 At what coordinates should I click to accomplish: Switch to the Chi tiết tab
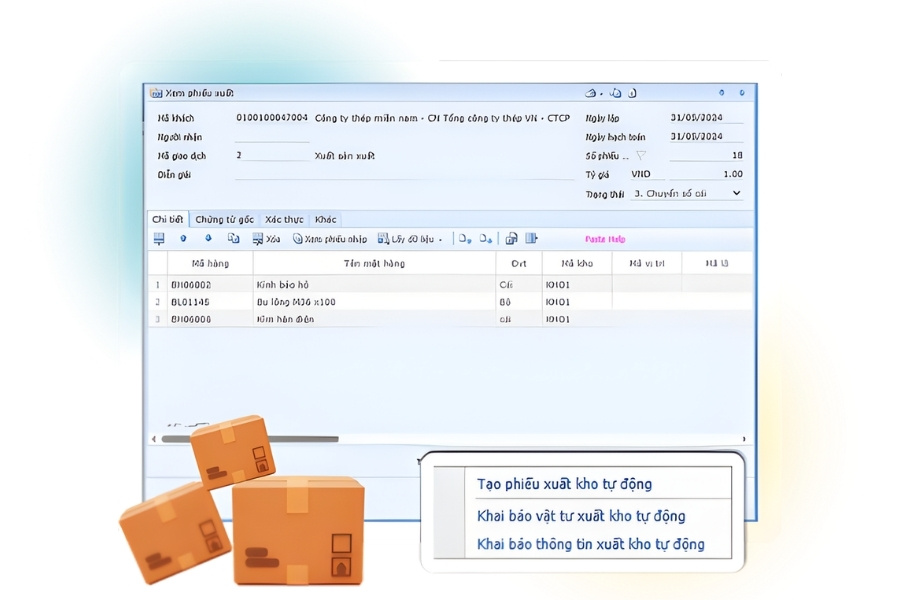click(167, 219)
